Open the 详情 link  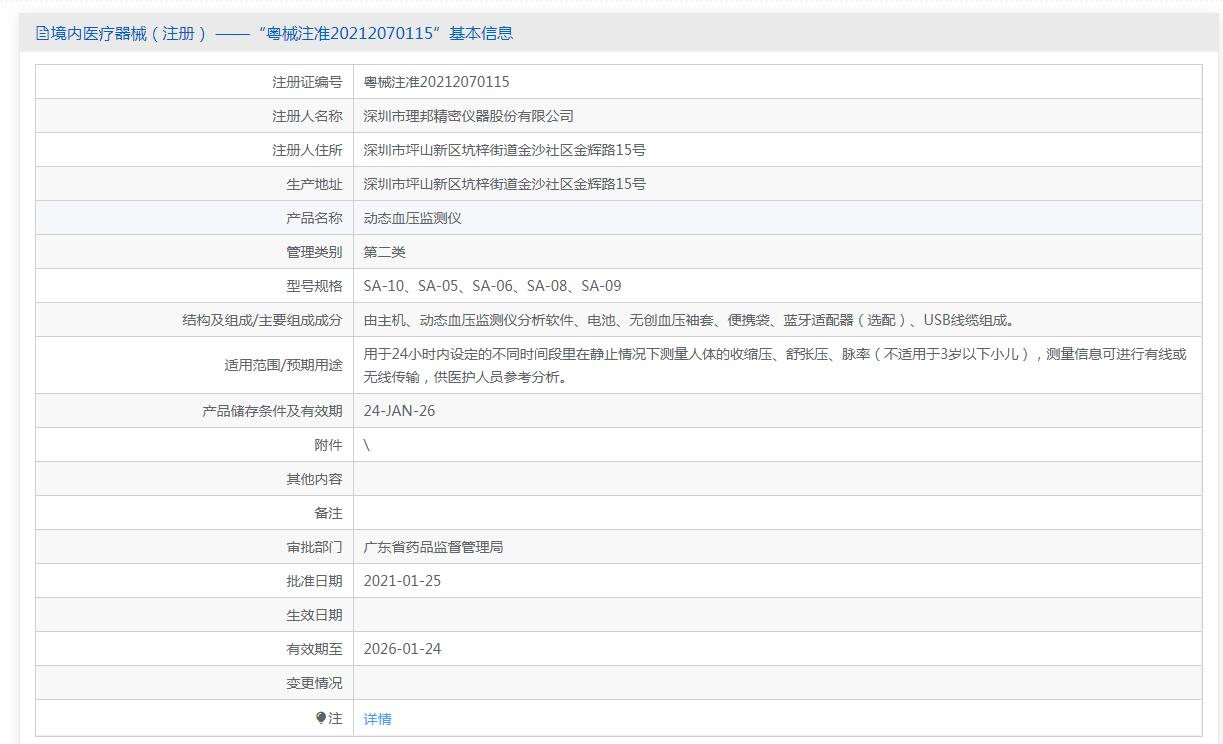tap(377, 719)
